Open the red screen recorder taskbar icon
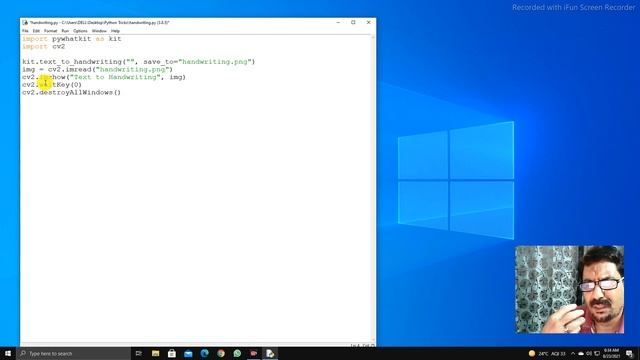Image resolution: width=640 pixels, height=360 pixels. (x=253, y=353)
